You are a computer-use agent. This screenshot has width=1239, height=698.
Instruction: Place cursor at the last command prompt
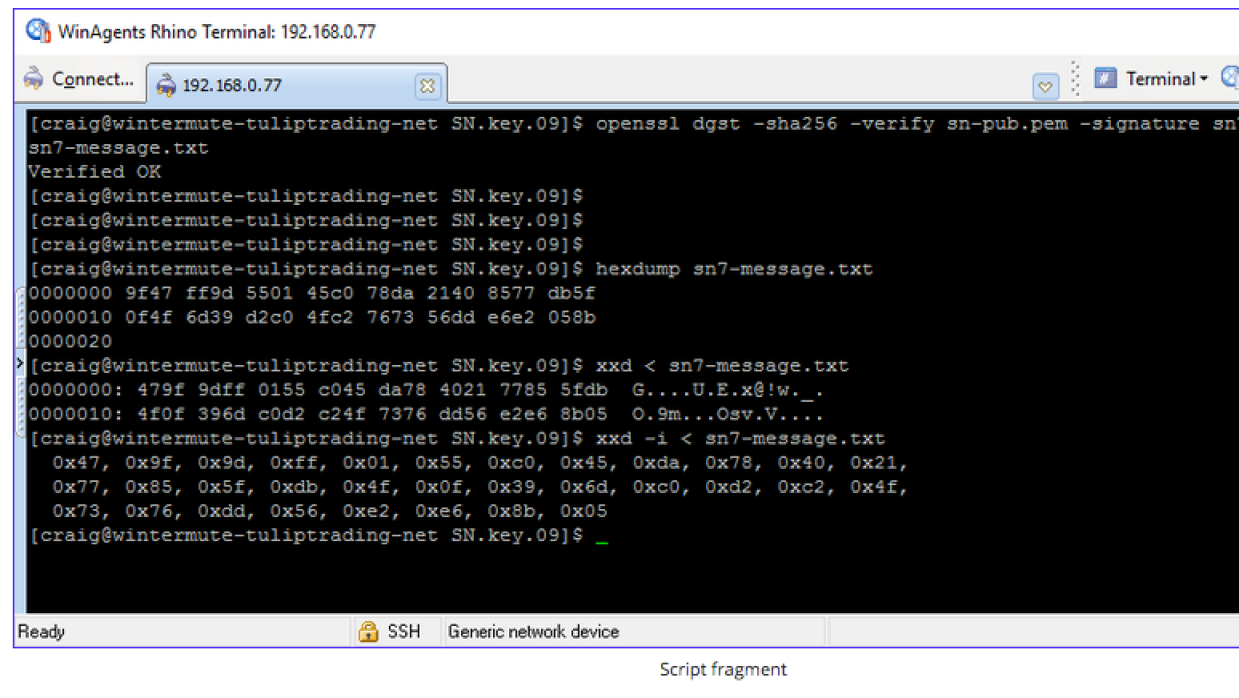[601, 536]
